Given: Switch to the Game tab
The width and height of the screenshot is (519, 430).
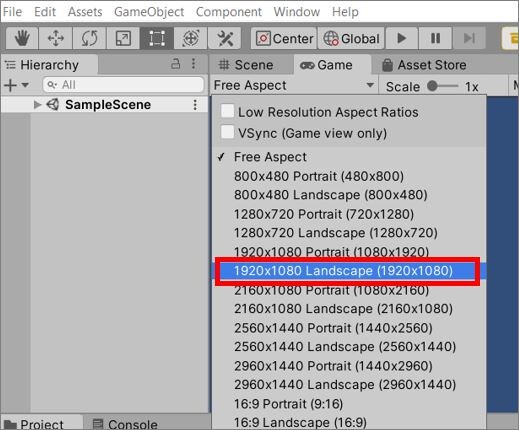Looking at the screenshot, I should (332, 65).
